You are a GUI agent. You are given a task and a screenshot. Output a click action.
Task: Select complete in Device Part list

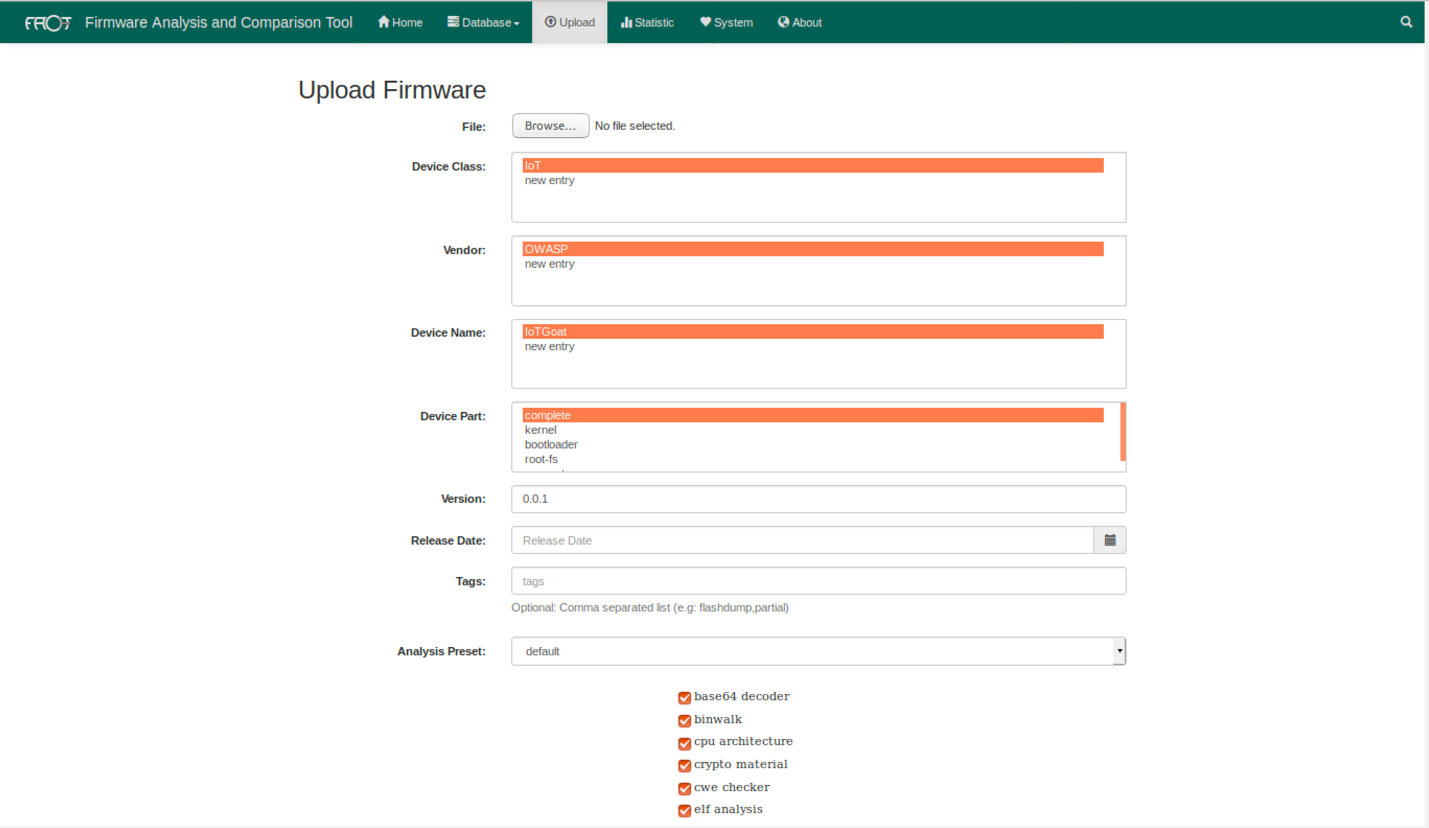click(x=813, y=415)
